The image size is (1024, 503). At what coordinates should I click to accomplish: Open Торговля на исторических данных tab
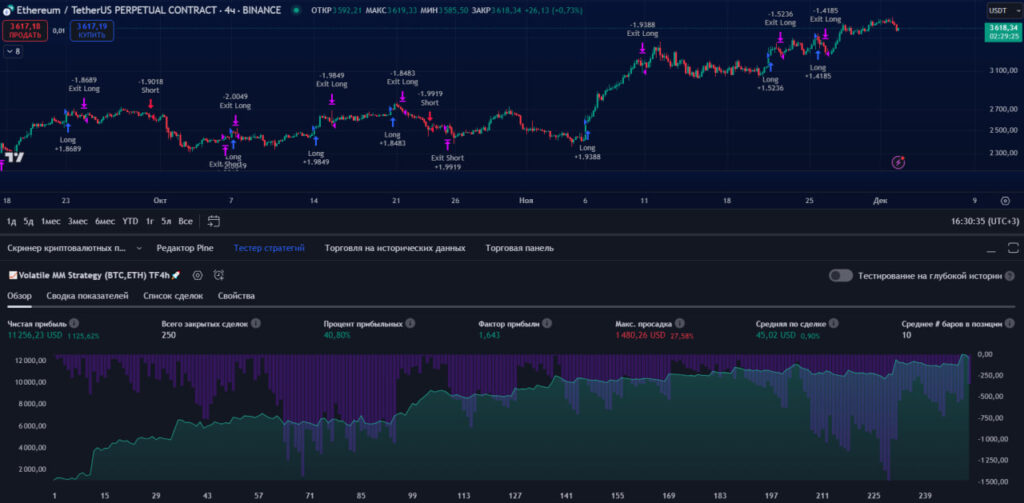[x=394, y=248]
